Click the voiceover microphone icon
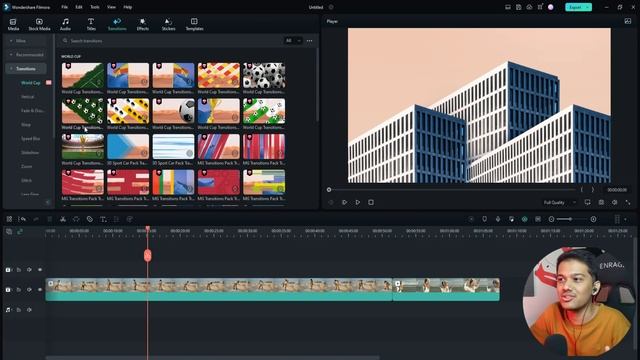This screenshot has width=640, height=360. [x=498, y=219]
